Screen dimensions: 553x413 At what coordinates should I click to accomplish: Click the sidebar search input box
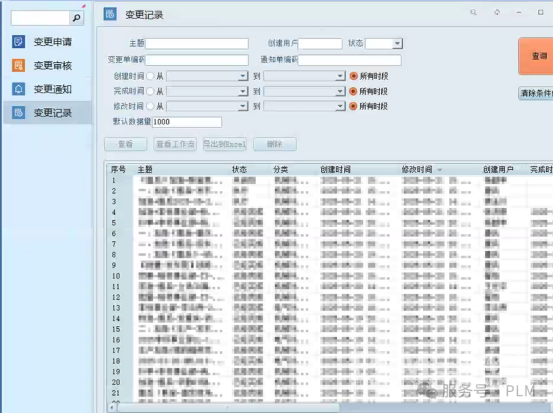click(x=41, y=18)
